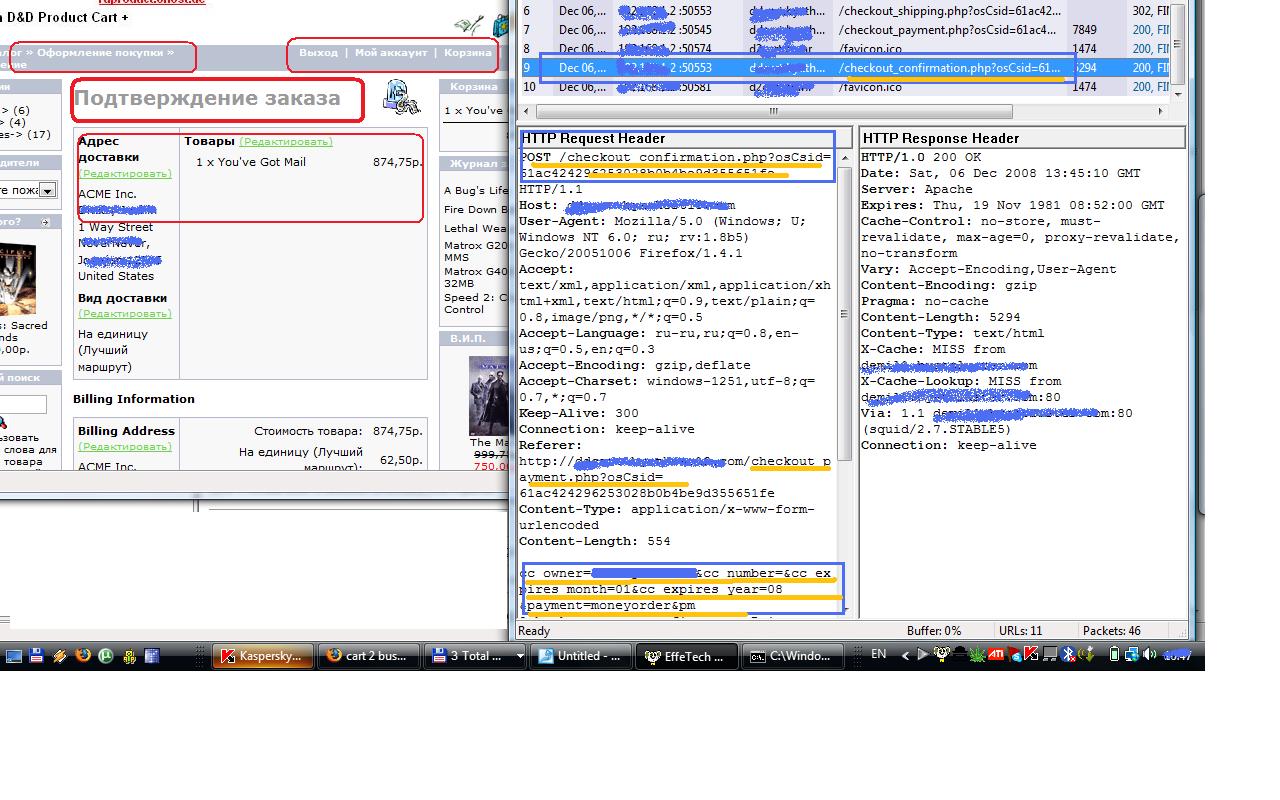Open '3 Total' taskbar group dropdown arrow
Image resolution: width=1280 pixels, height=800 pixels.
(x=519, y=656)
